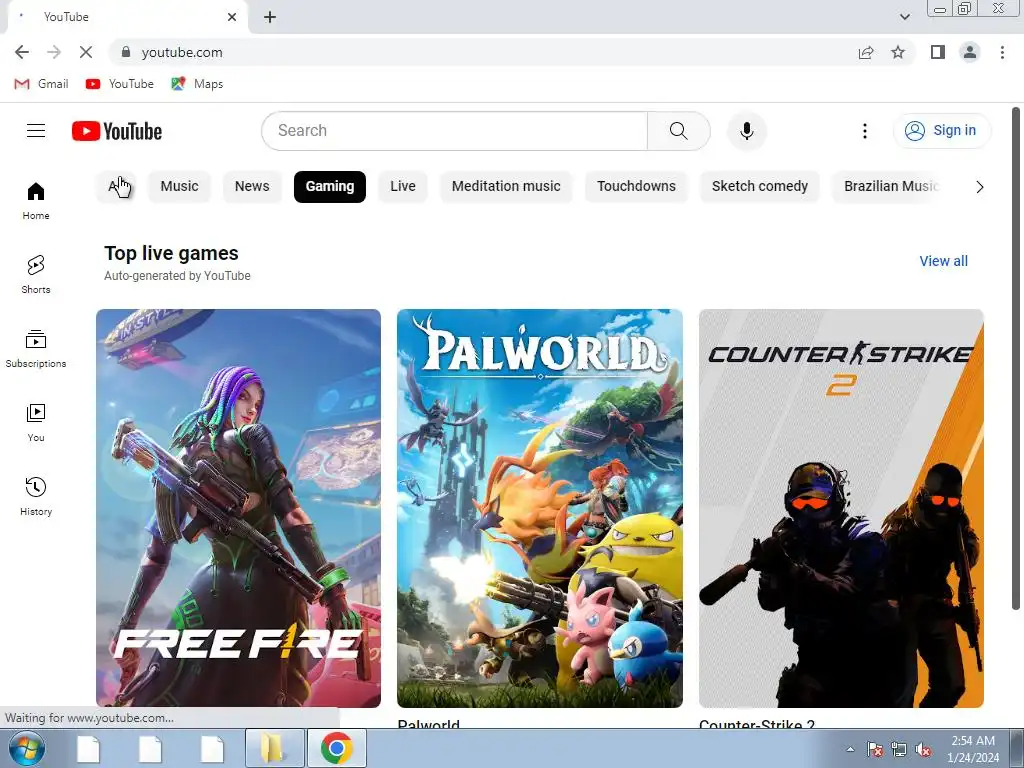Image resolution: width=1024 pixels, height=768 pixels.
Task: Open the Gmail bookmark
Action: (41, 84)
